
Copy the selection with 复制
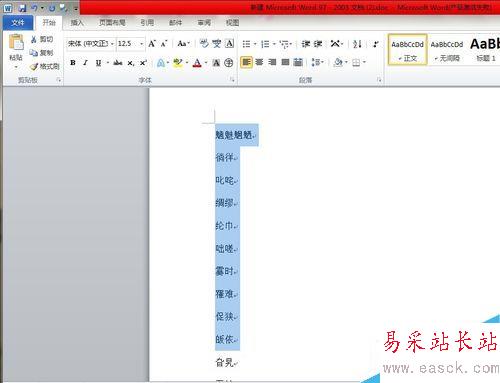41,53
